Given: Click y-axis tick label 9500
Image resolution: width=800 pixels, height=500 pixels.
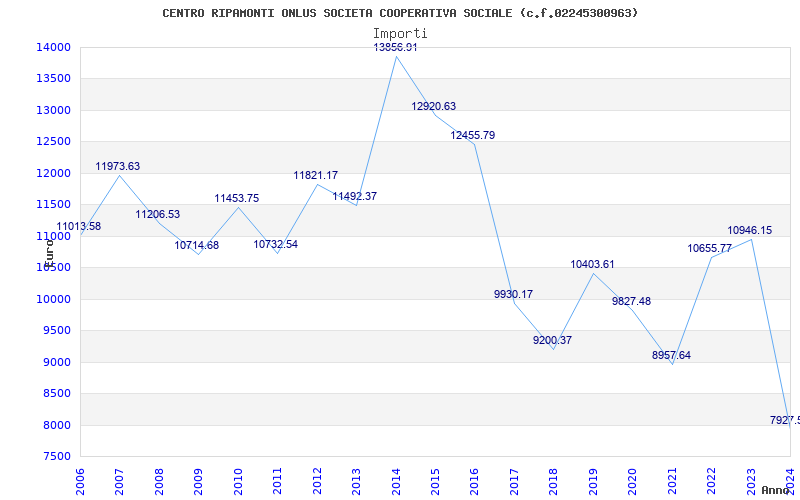Looking at the screenshot, I should [56, 331].
